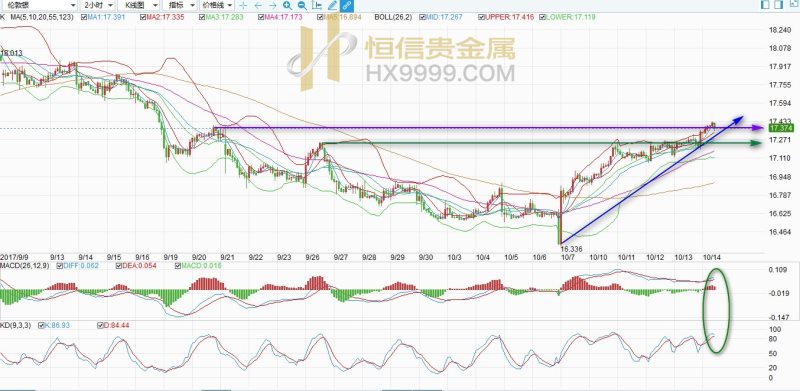Toggle the KD K line checkbox

(x=41, y=325)
